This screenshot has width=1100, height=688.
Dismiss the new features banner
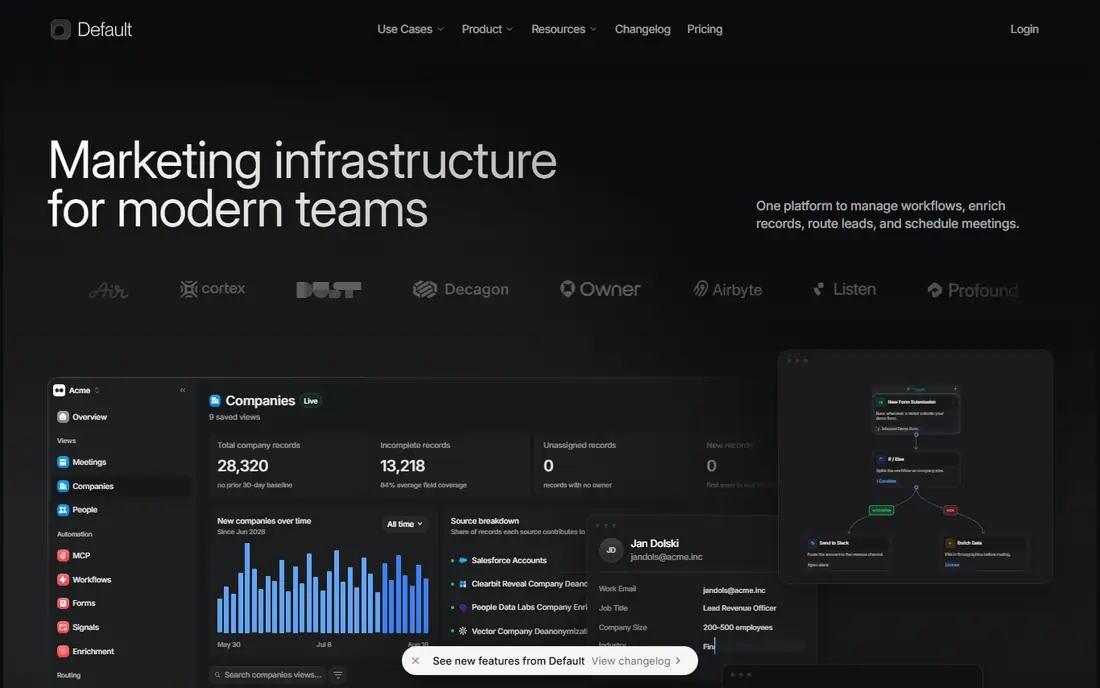coord(416,661)
